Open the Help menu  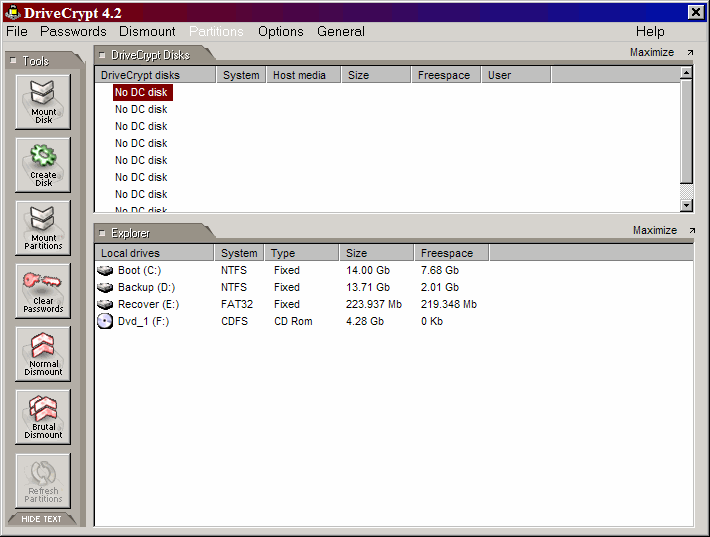[650, 31]
